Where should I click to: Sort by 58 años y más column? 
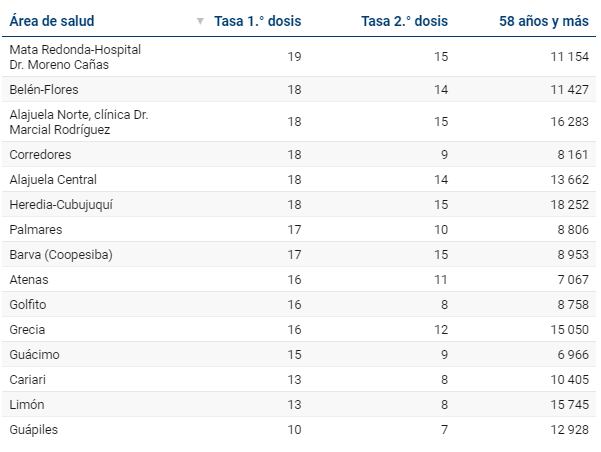coord(544,21)
